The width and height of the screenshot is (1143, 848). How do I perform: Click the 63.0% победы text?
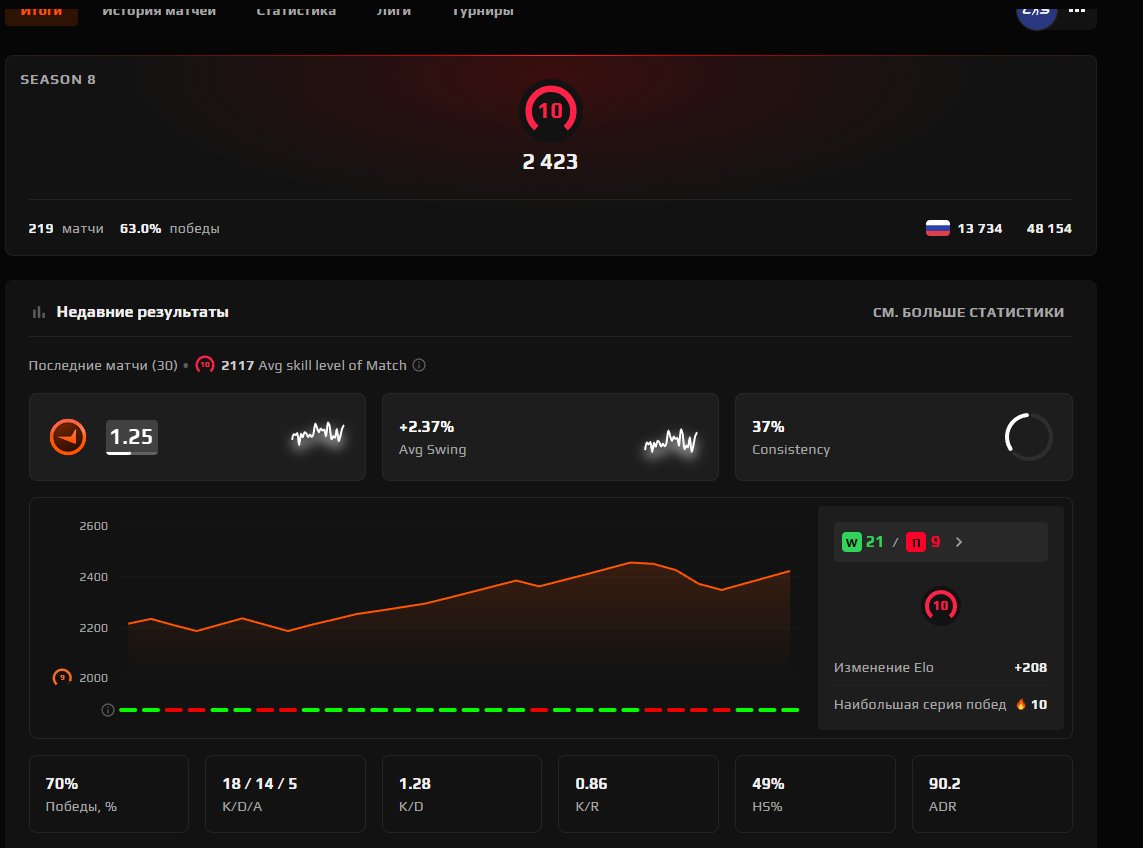click(169, 228)
